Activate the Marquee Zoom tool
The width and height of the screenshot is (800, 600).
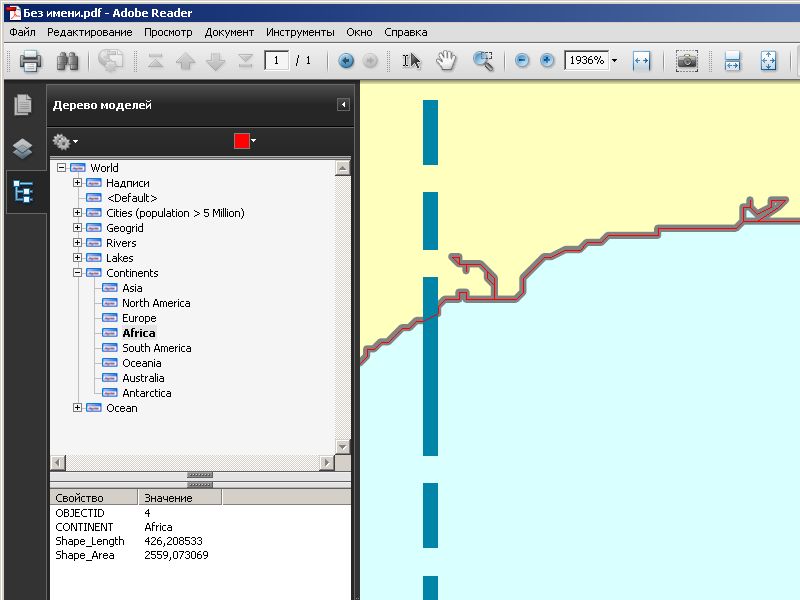[483, 61]
